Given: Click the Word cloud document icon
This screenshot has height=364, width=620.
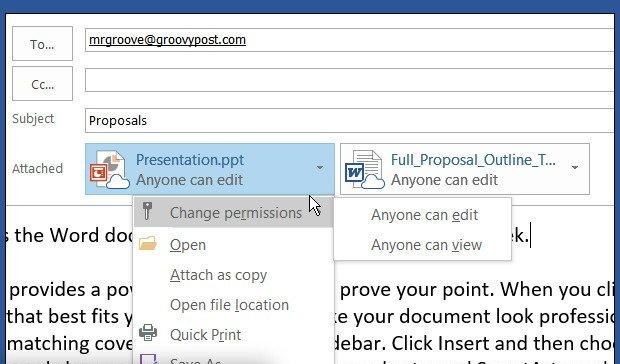Looking at the screenshot, I should click(364, 170).
